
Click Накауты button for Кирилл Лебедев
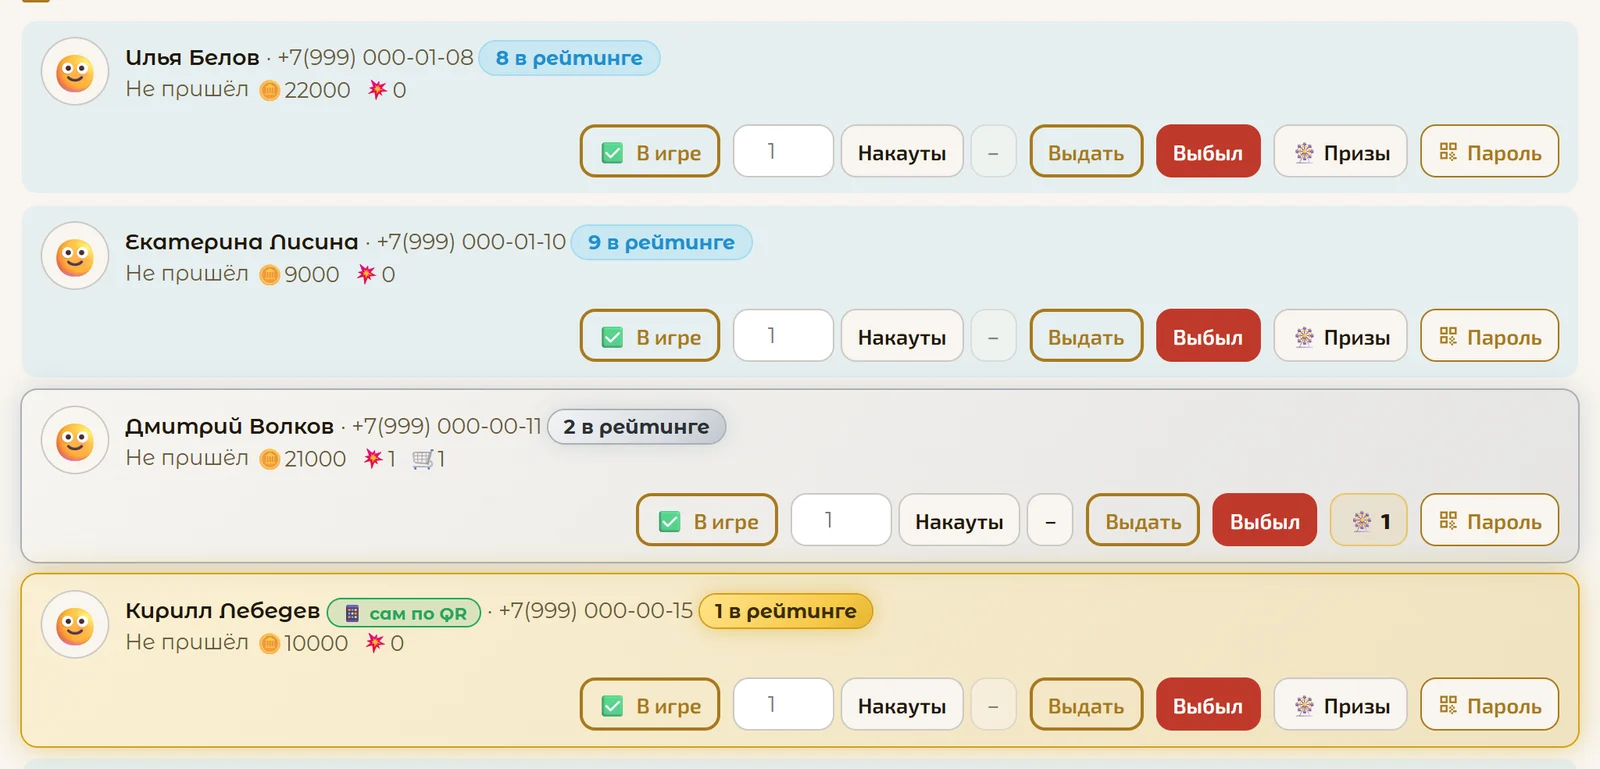[902, 705]
